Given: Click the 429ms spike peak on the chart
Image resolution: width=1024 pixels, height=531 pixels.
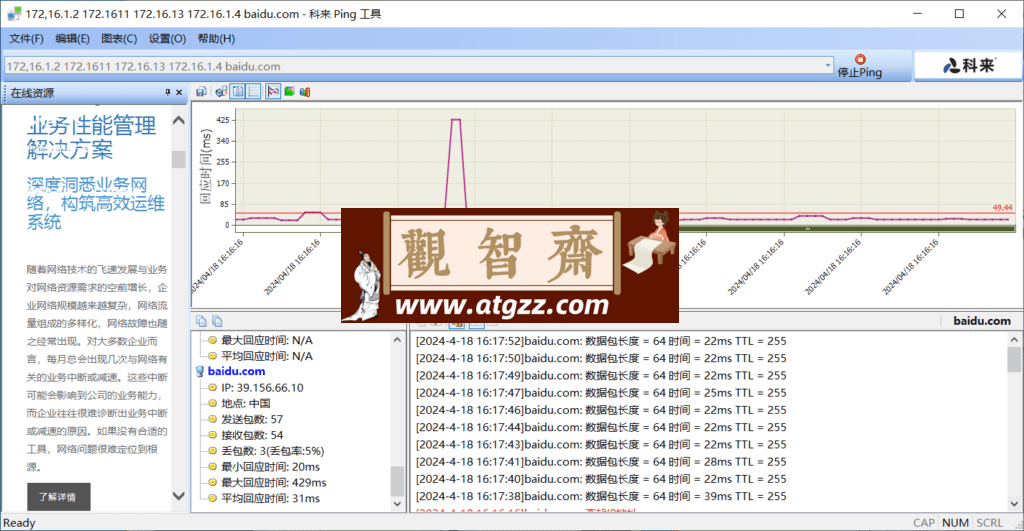Looking at the screenshot, I should (456, 120).
